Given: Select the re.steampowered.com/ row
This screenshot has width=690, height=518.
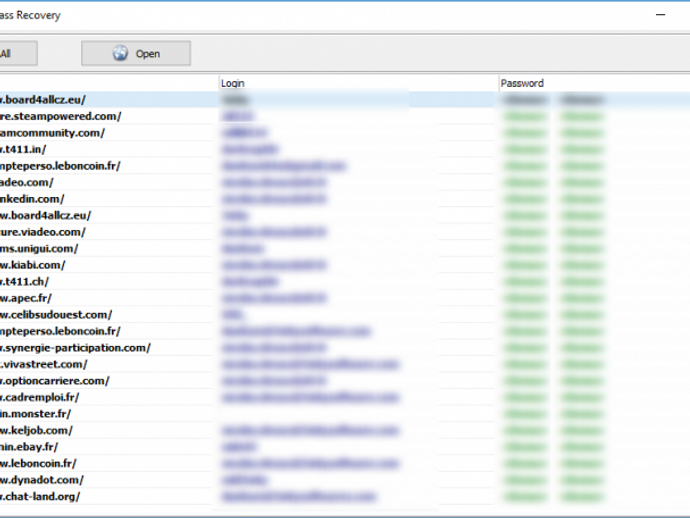Looking at the screenshot, I should 345,116.
